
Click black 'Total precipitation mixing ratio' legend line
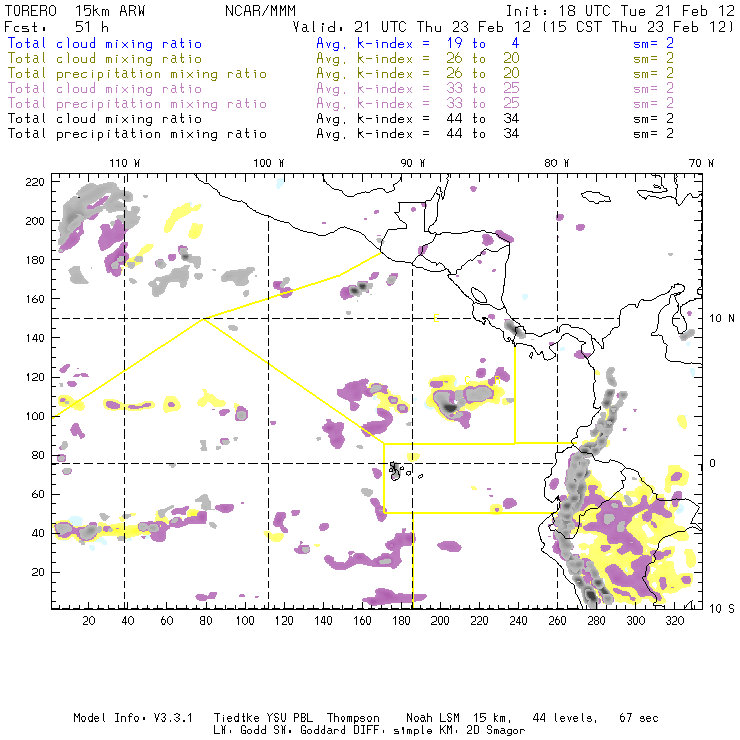(x=137, y=134)
